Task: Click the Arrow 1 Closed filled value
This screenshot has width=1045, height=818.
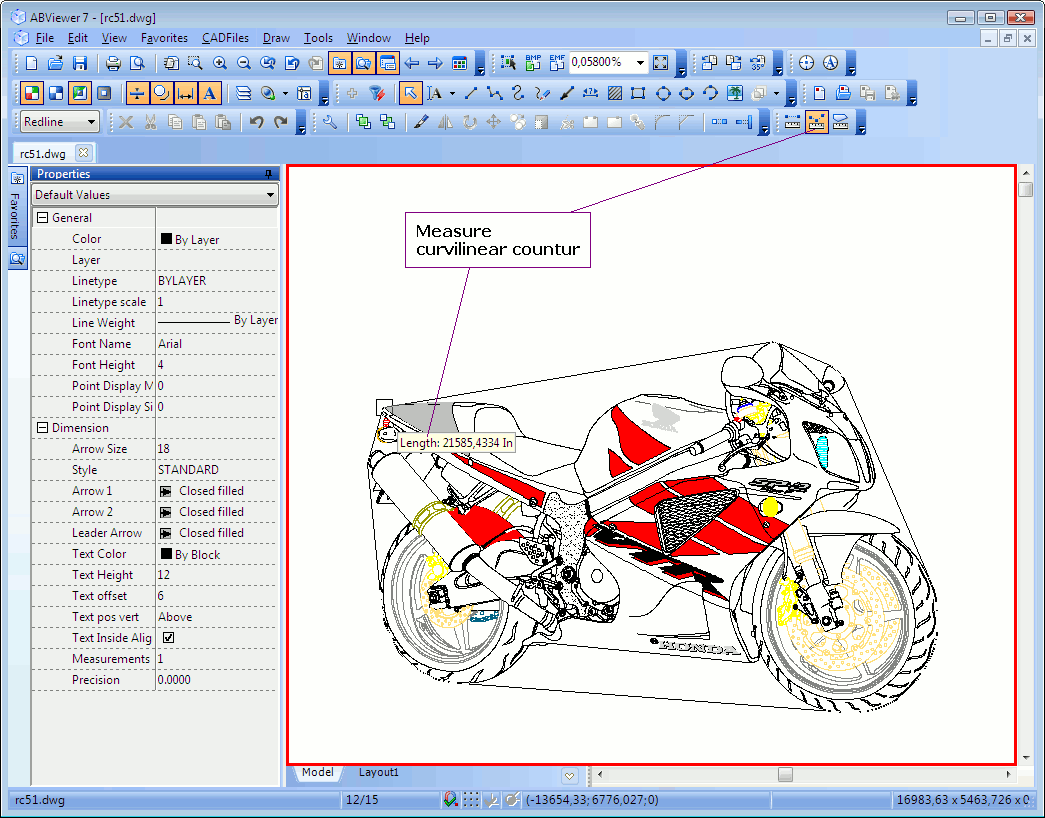Action: (x=217, y=491)
